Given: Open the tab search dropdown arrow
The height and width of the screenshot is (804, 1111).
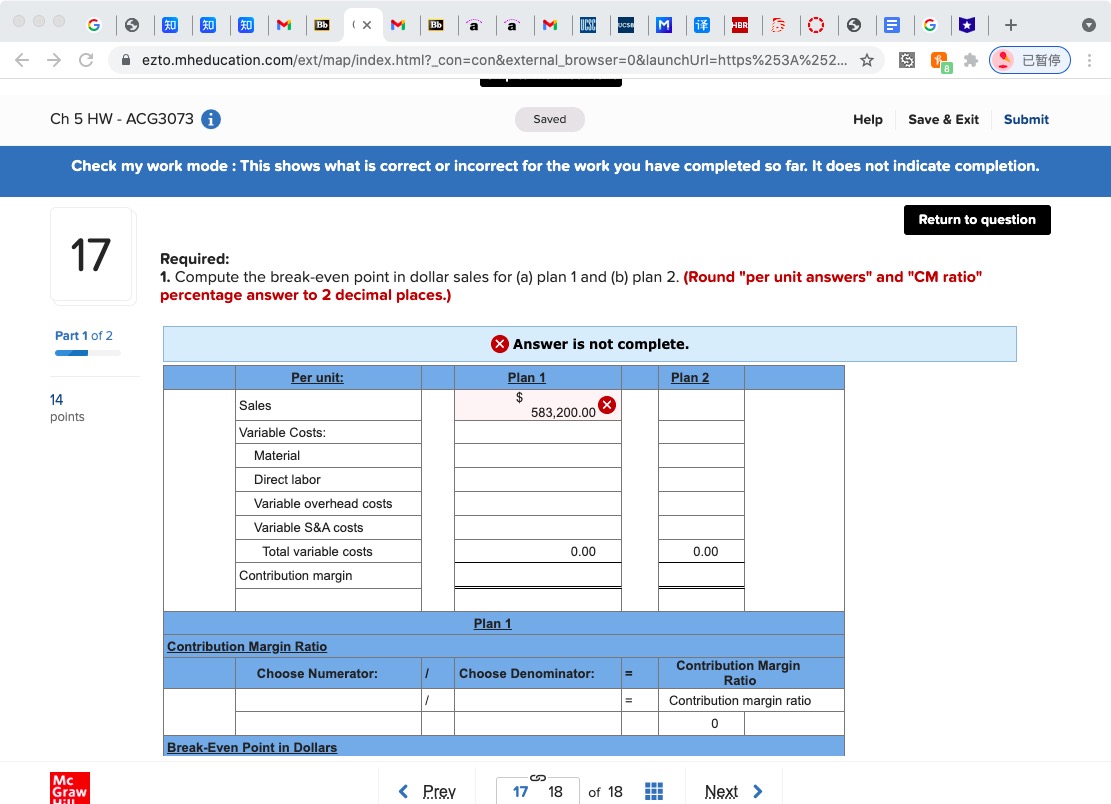Looking at the screenshot, I should click(x=1089, y=25).
